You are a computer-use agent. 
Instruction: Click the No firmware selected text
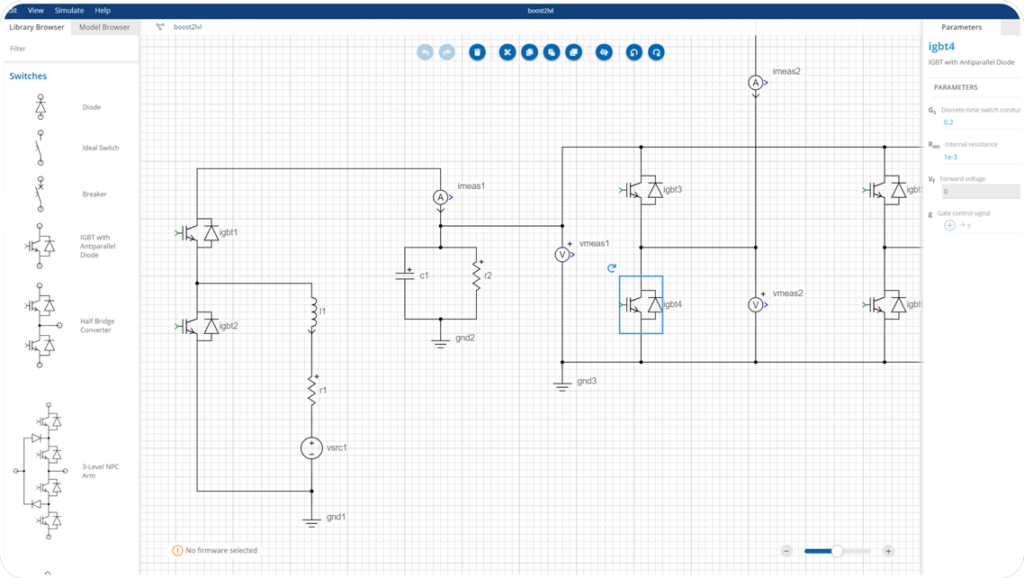click(221, 551)
